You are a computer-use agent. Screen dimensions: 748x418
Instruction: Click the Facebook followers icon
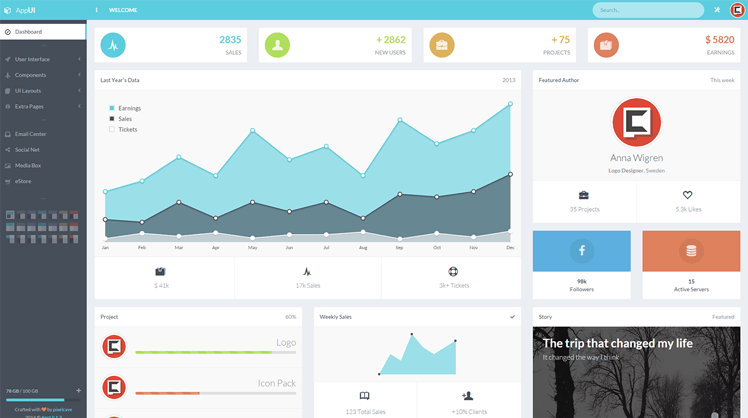pos(581,251)
